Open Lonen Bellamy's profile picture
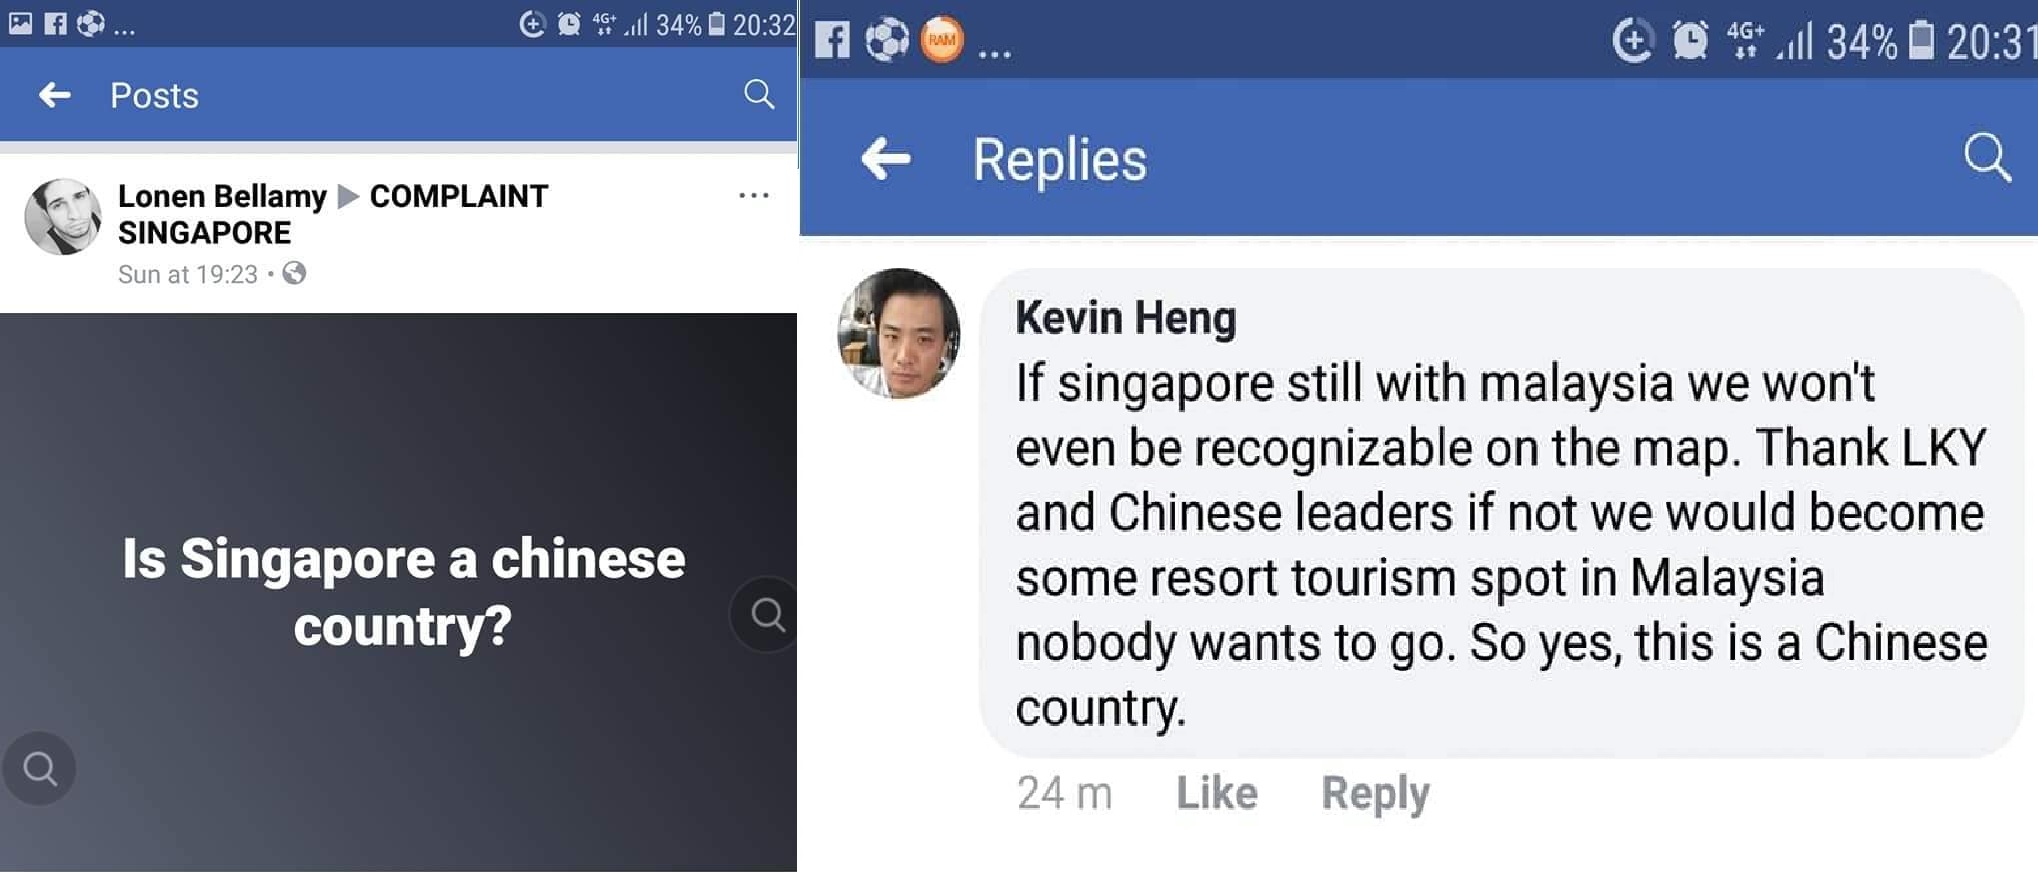The width and height of the screenshot is (2038, 872). 62,217
